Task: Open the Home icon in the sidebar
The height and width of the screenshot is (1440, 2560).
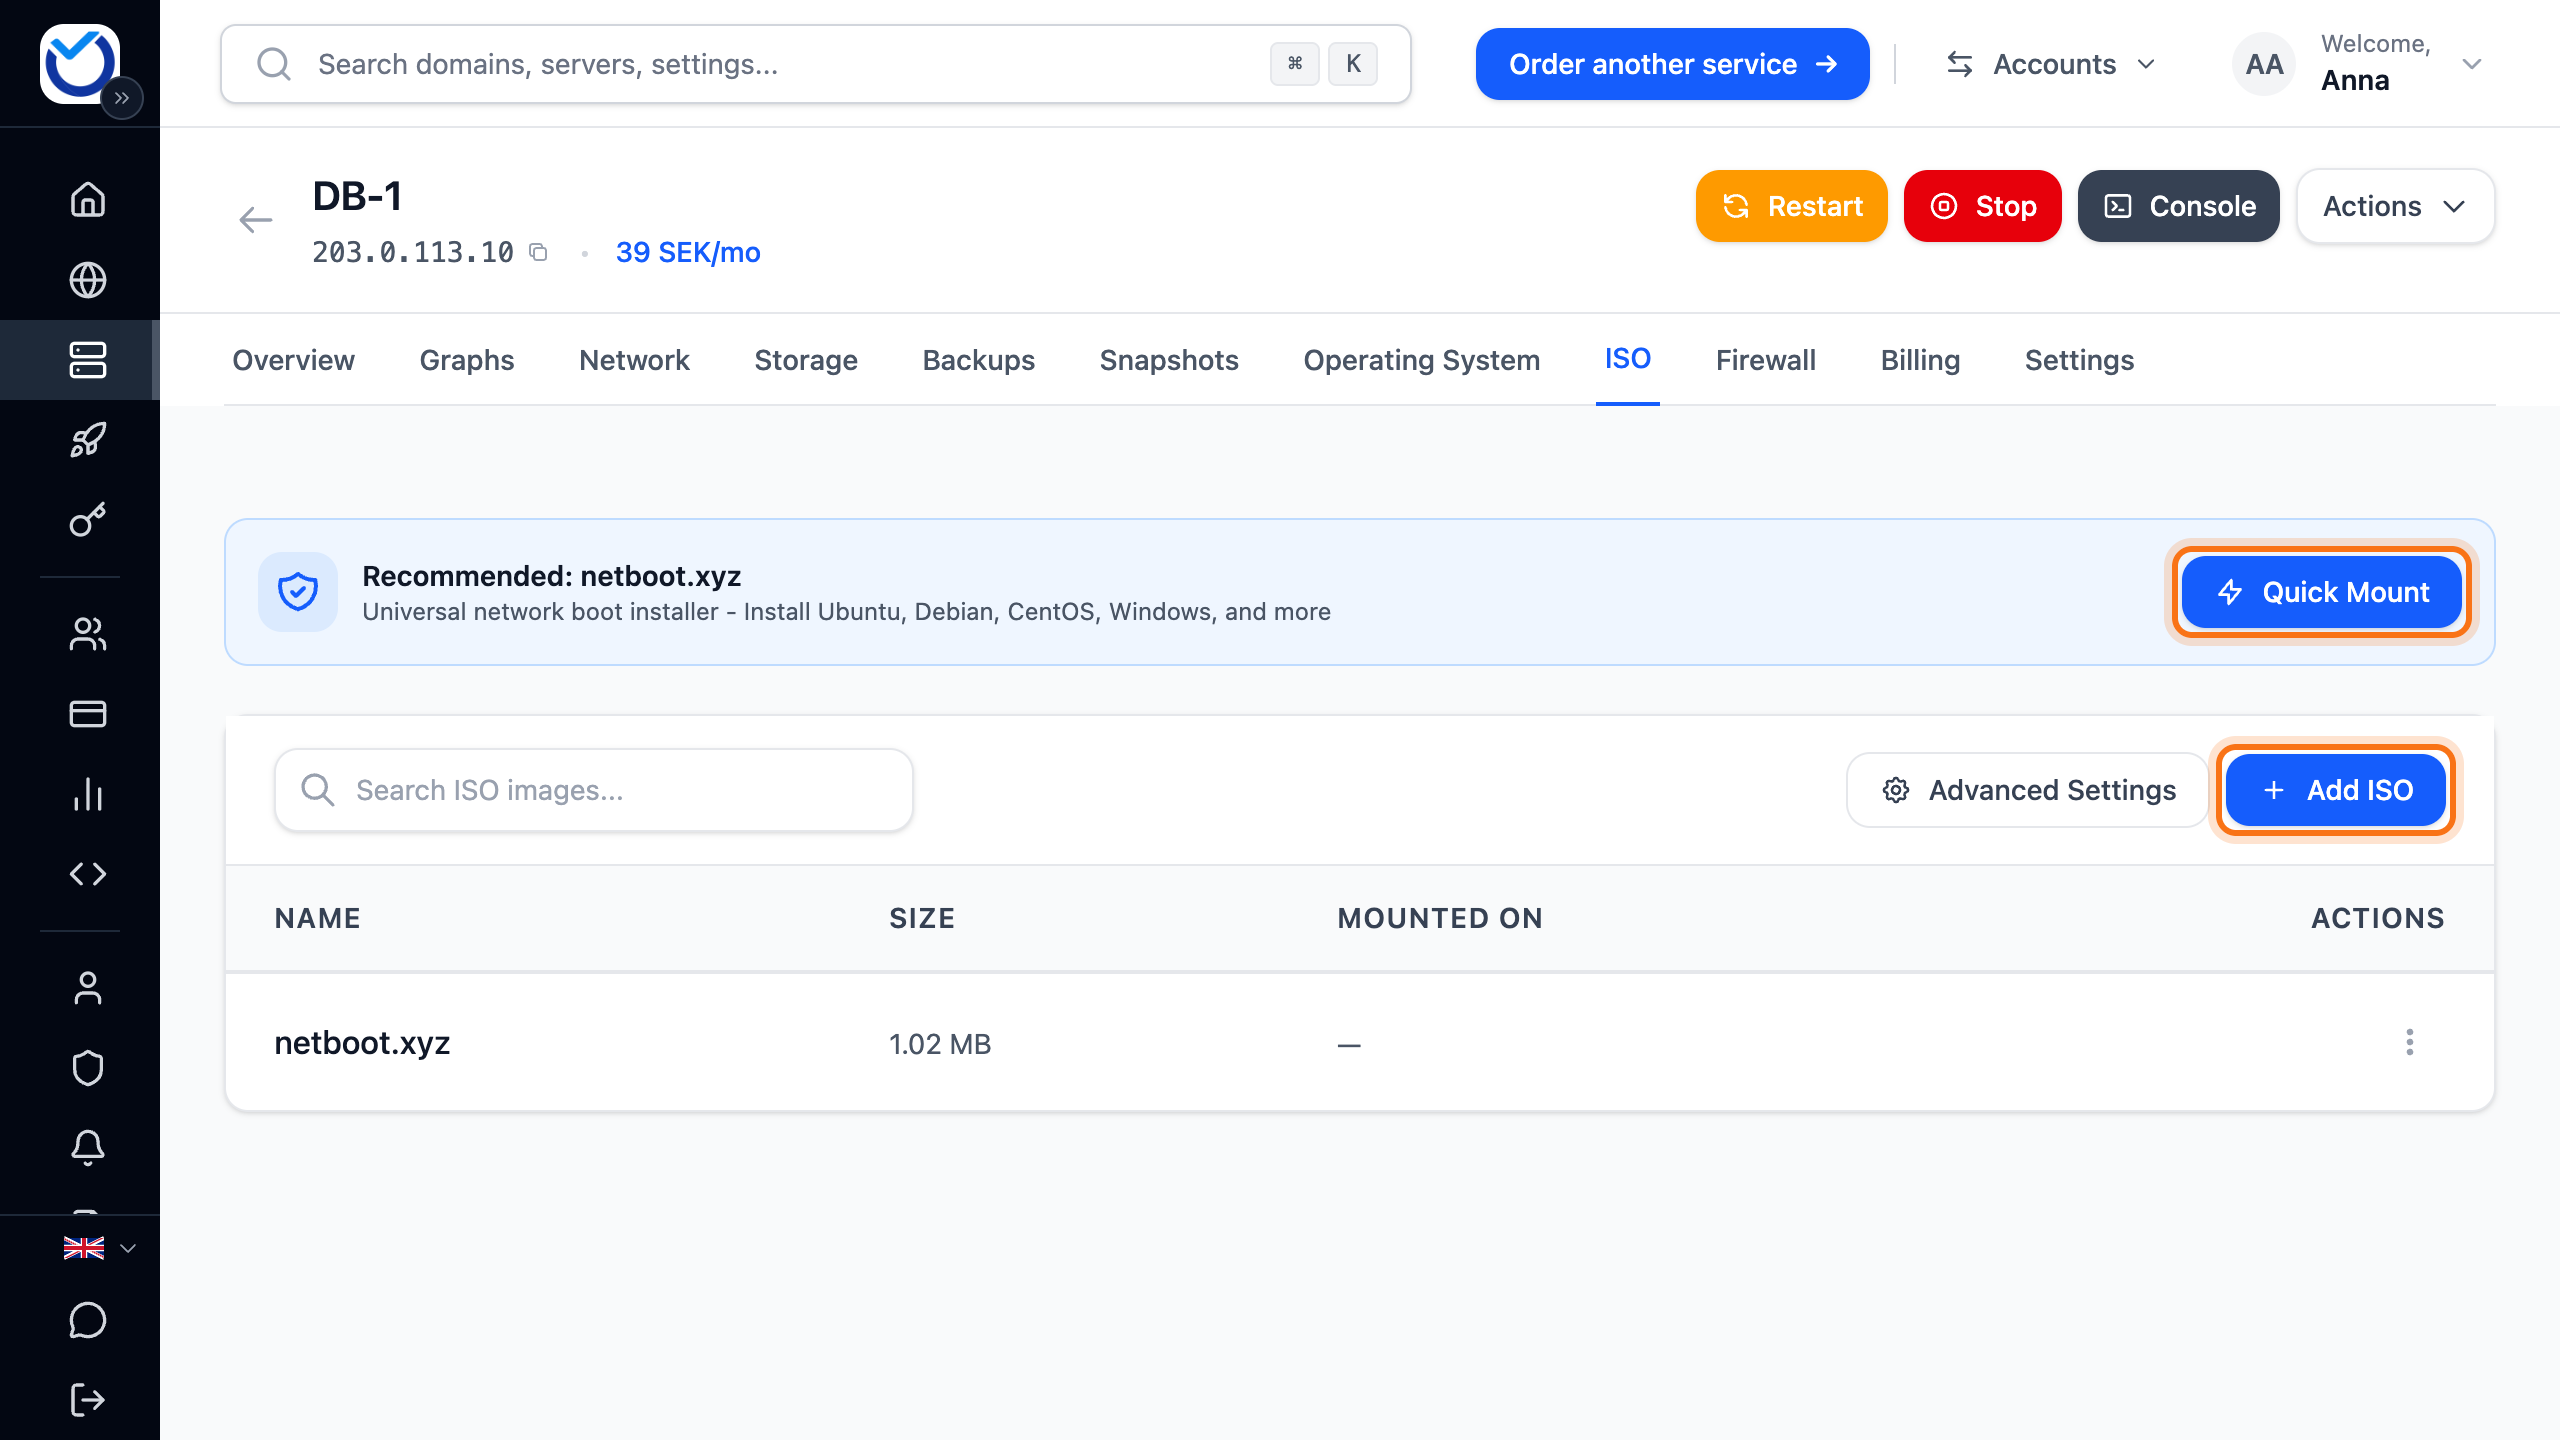Action: 88,199
